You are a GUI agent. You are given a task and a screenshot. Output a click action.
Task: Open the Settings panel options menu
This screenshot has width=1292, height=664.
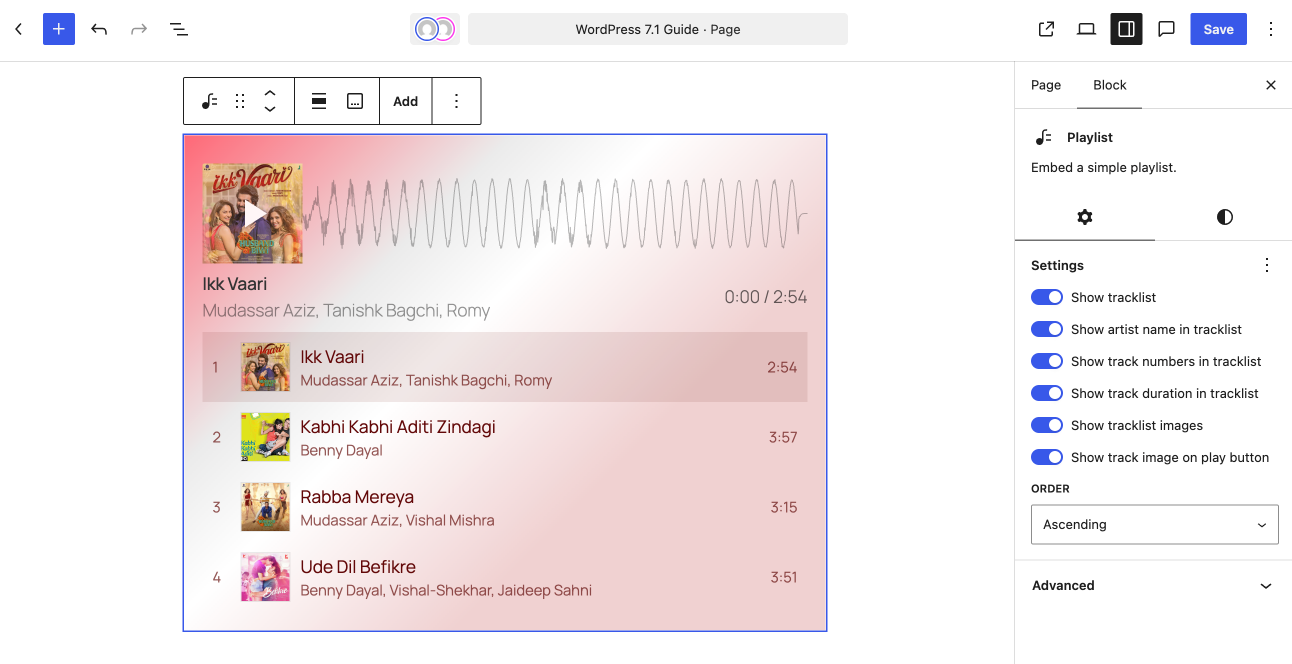pos(1267,265)
